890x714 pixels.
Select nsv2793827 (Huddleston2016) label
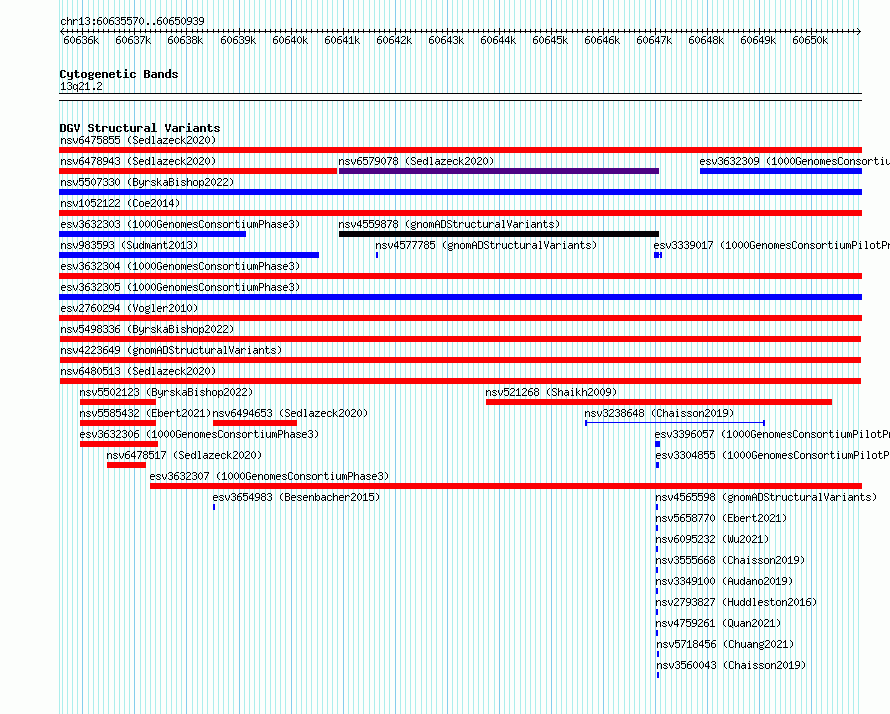[736, 602]
